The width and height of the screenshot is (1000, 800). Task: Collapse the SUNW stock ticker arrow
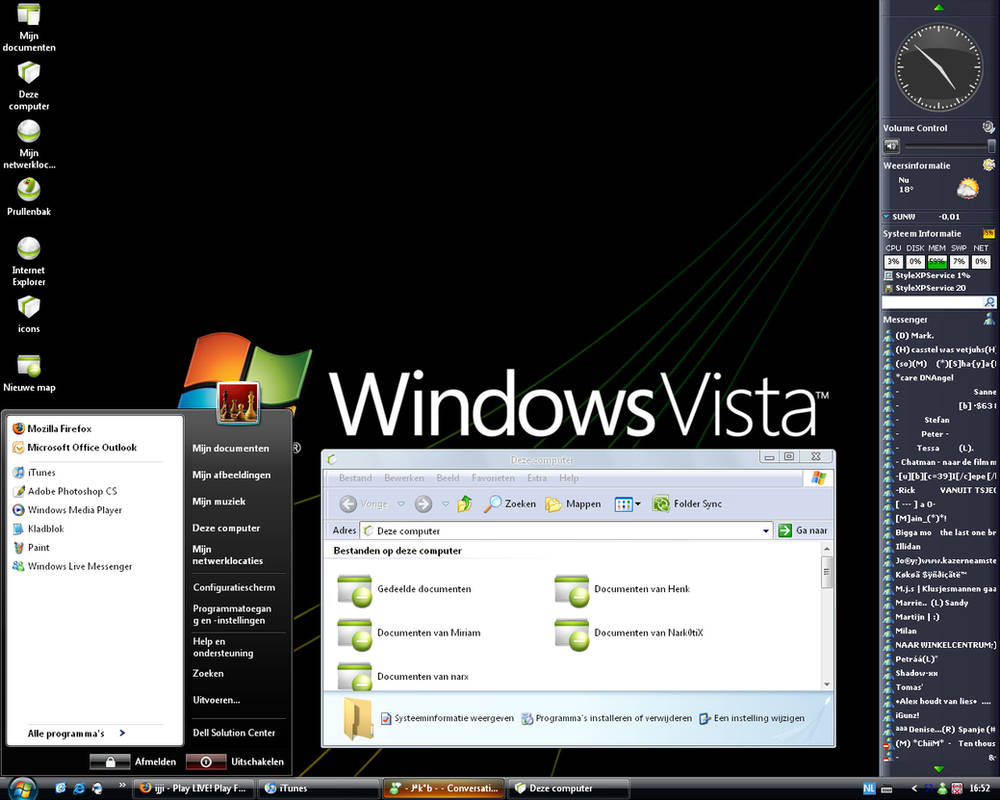tap(886, 217)
